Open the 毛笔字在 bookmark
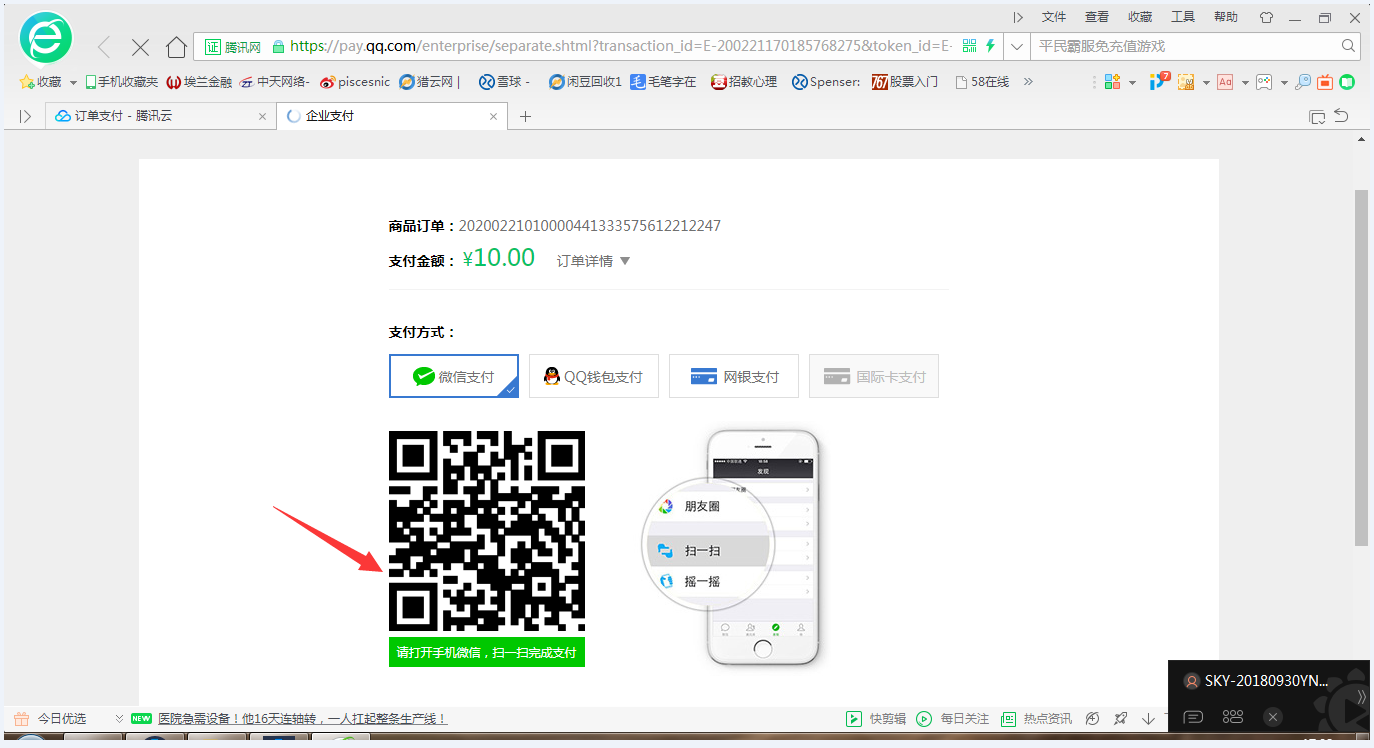Image resolution: width=1374 pixels, height=748 pixels. pyautogui.click(x=663, y=82)
